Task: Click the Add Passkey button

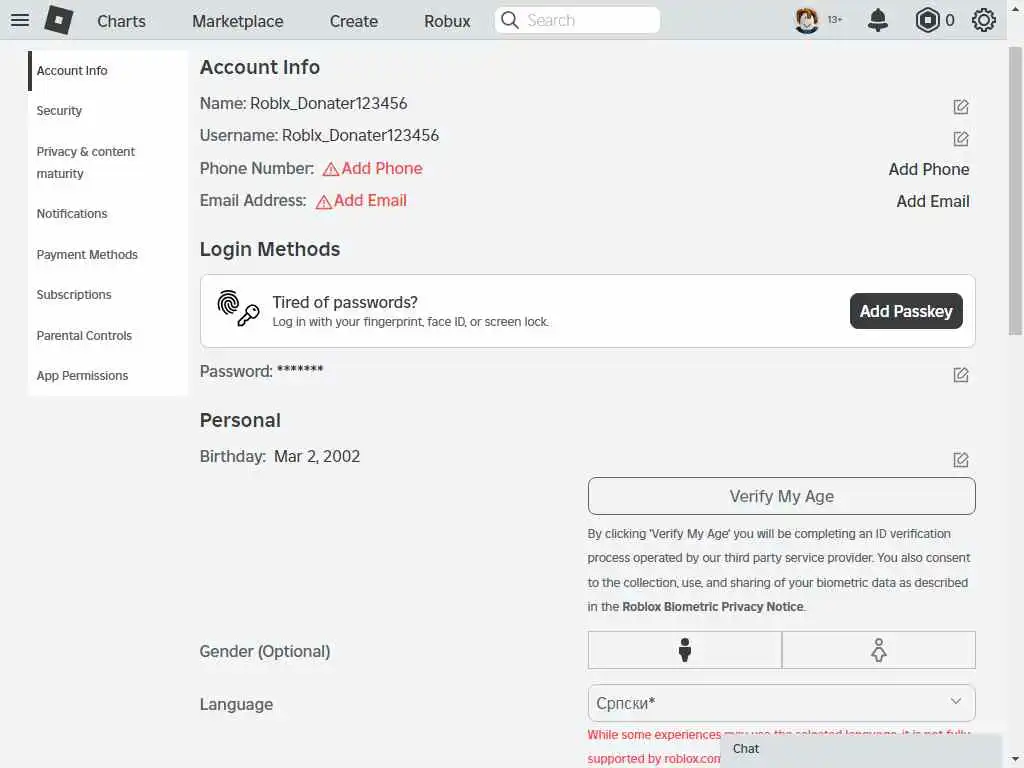Action: click(906, 311)
